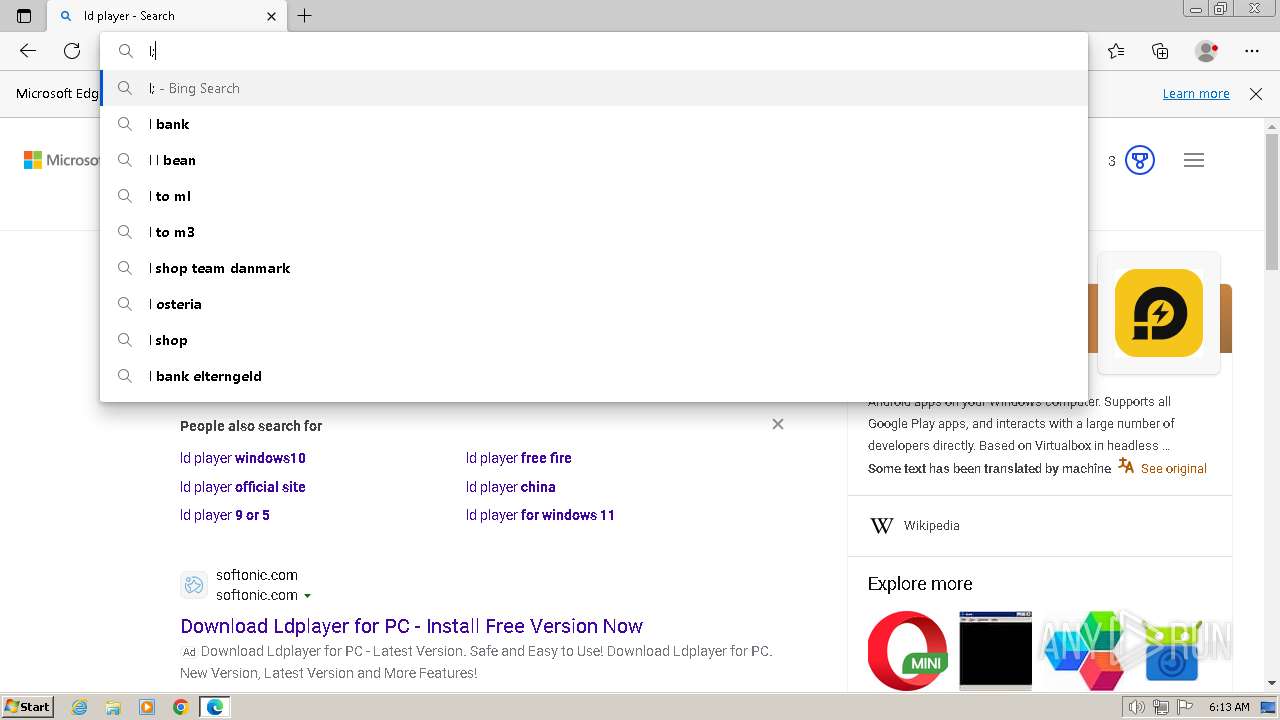Open 'ld player free fire' related search

coord(519,458)
